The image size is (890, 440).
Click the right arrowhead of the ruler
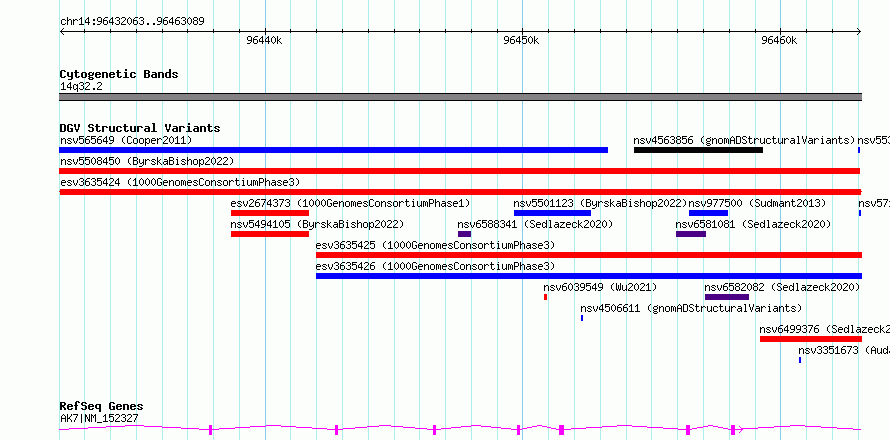click(859, 32)
